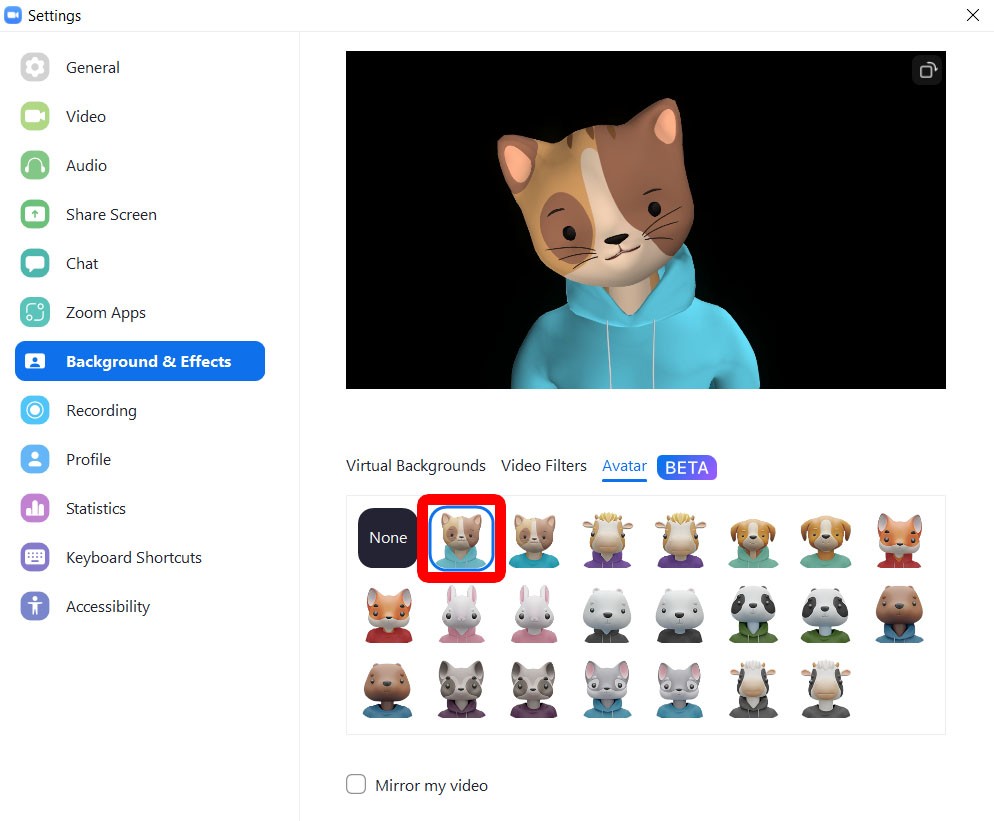Select the cat avatar in teal hoodie

point(461,539)
